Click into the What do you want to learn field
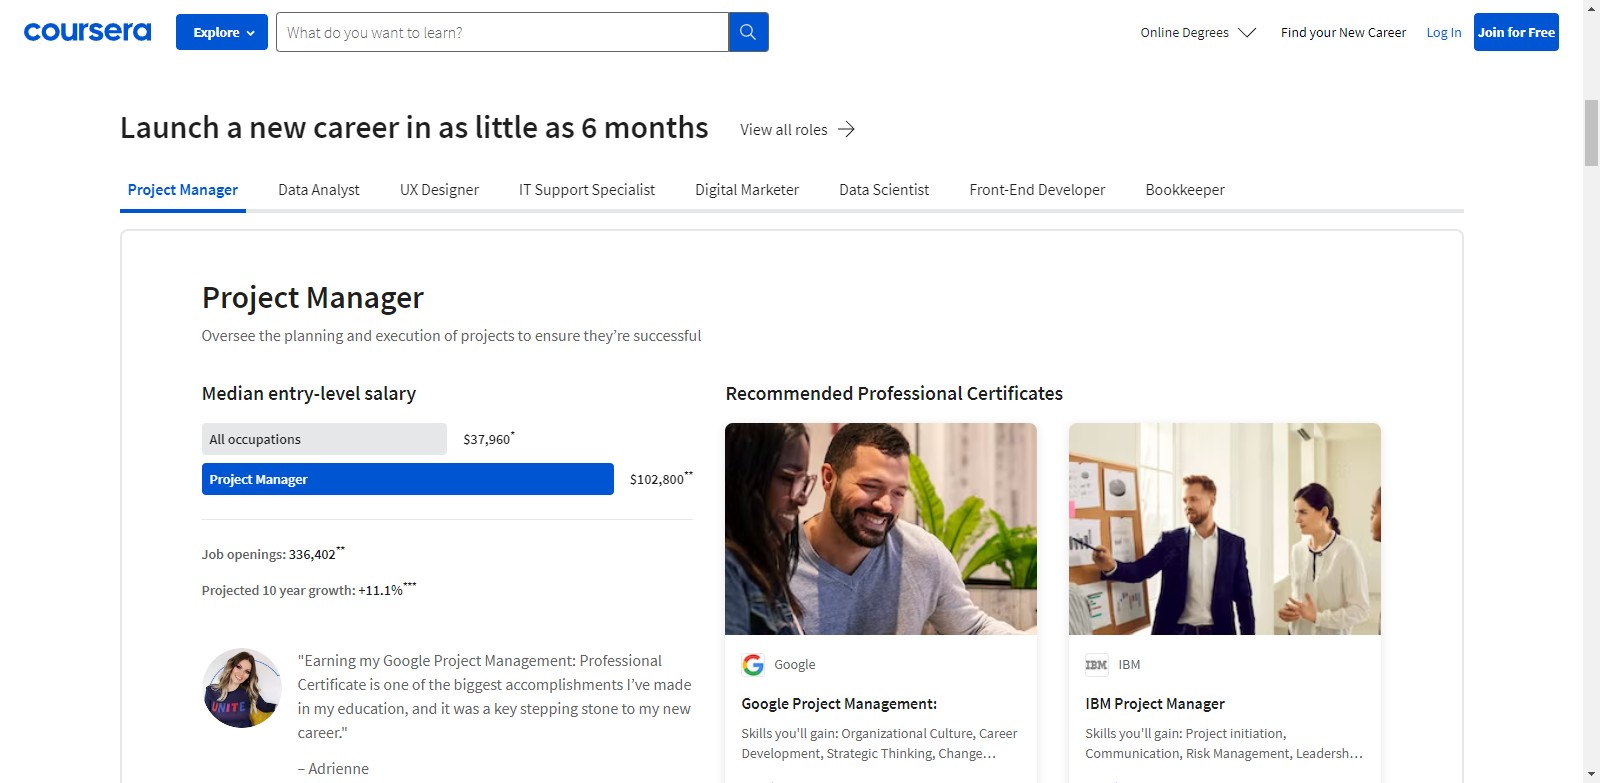 502,32
